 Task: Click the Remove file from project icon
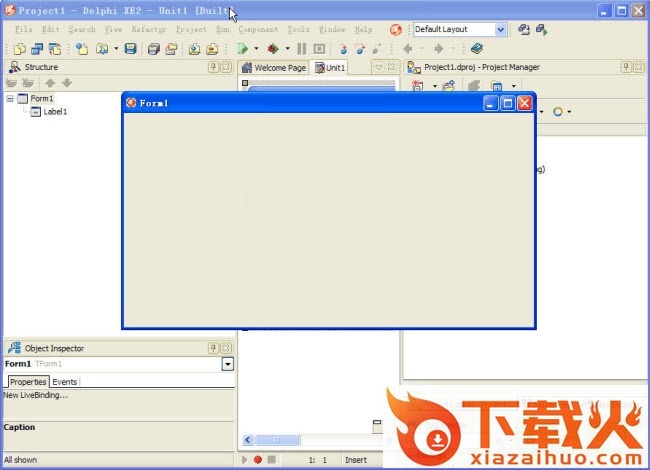coord(212,49)
